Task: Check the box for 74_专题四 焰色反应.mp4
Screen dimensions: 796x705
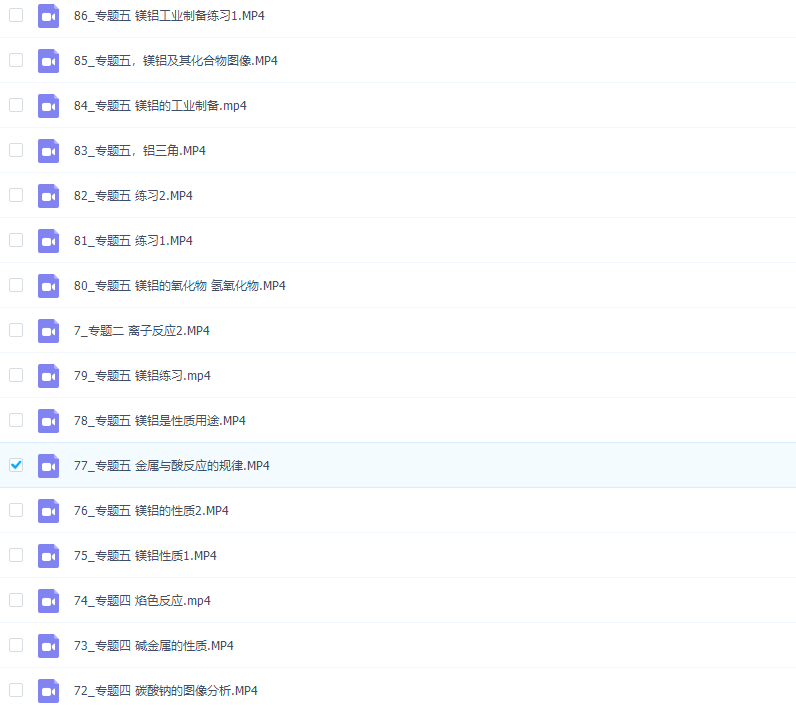Action: point(16,600)
